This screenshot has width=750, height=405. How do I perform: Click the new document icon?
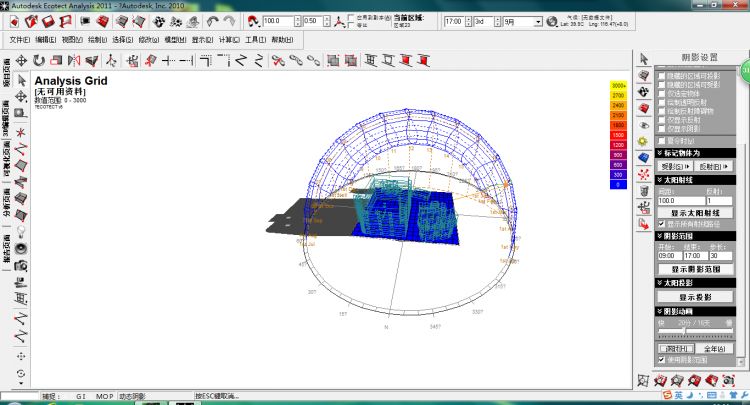point(16,21)
